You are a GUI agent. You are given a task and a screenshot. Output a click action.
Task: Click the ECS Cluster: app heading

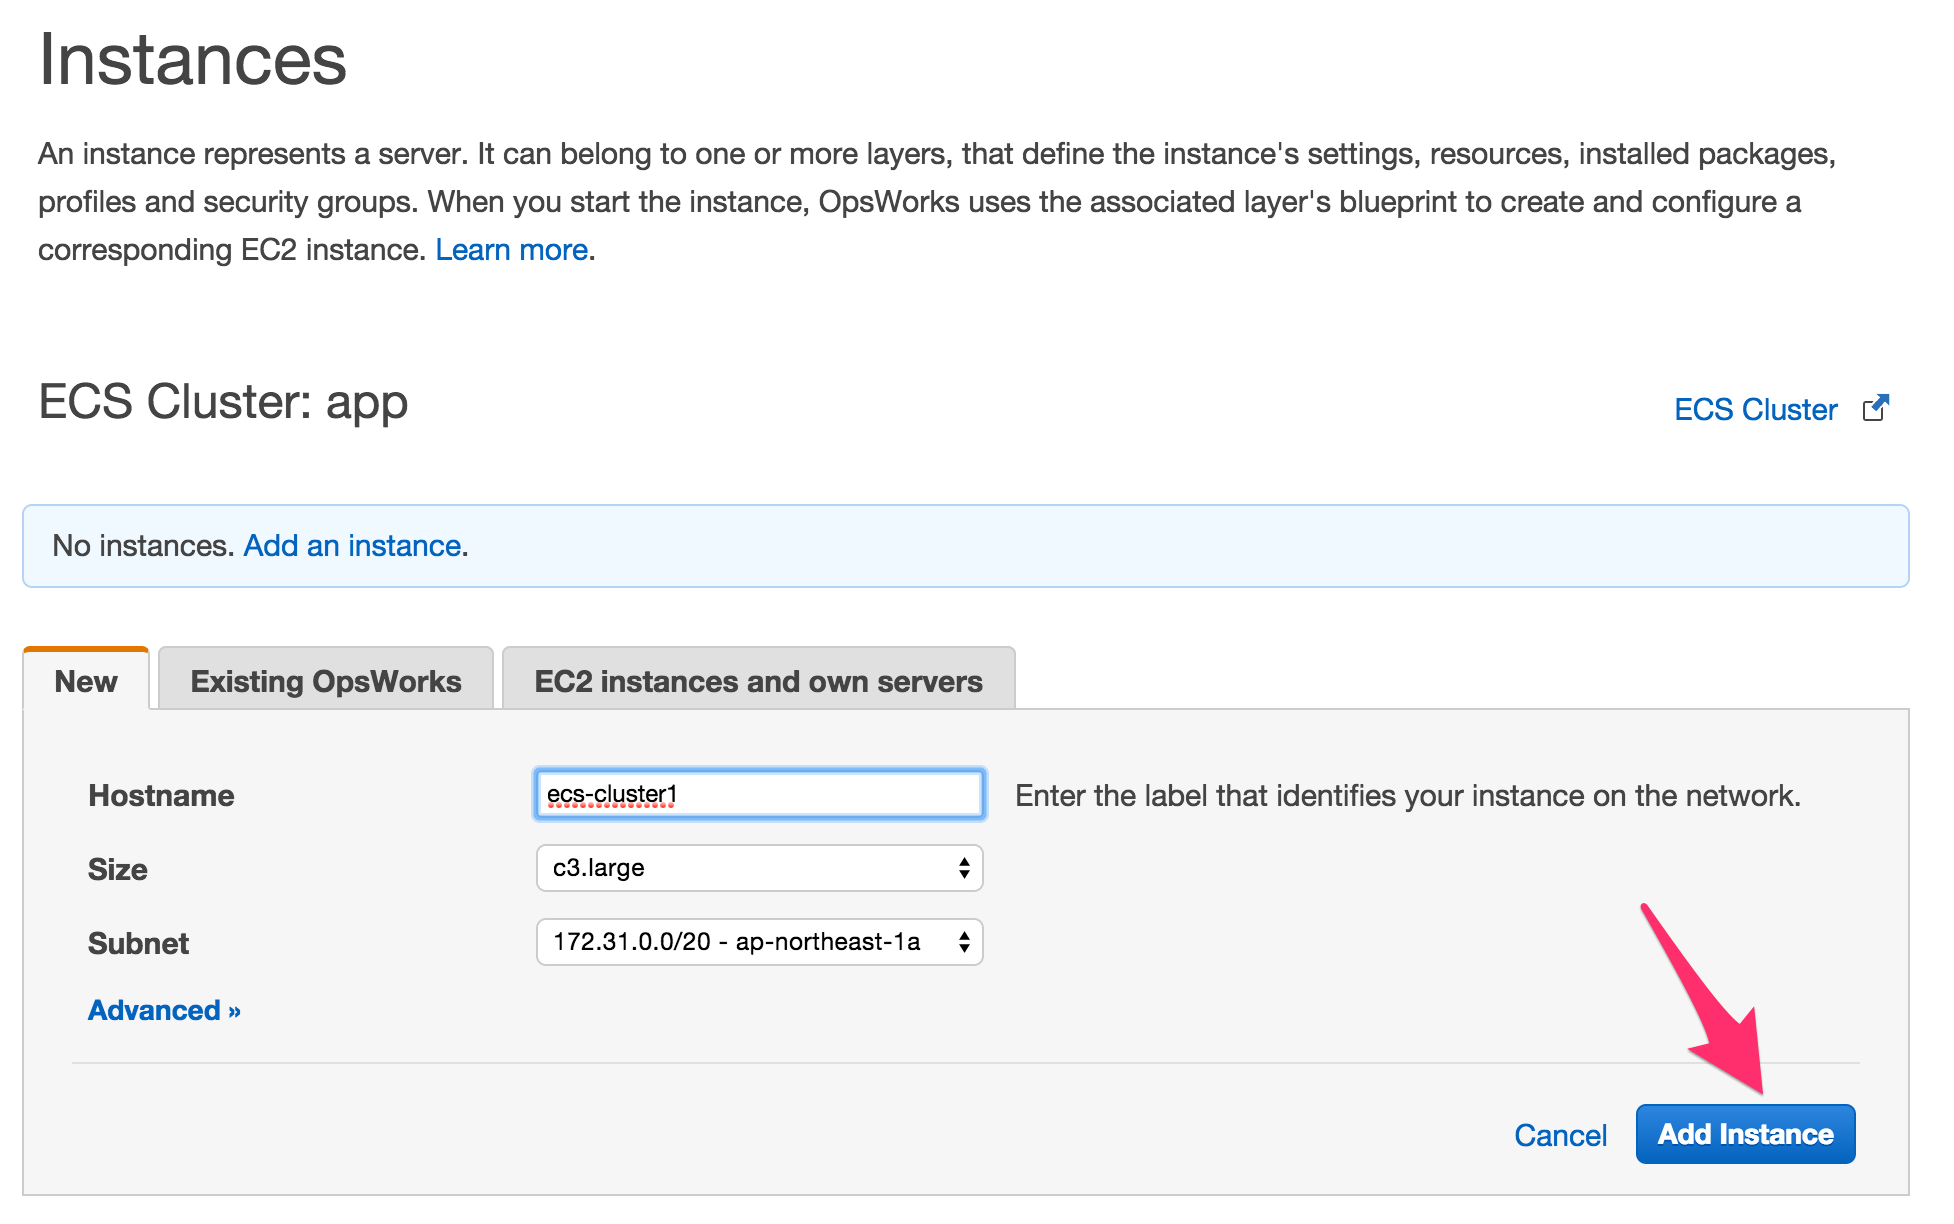click(222, 402)
